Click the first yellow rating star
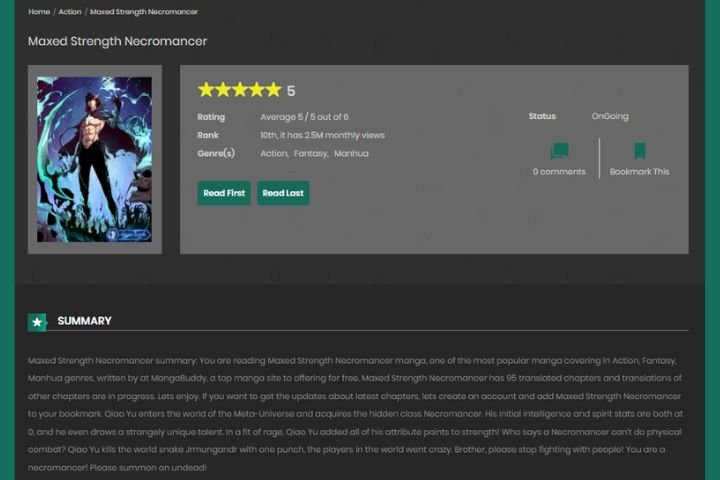The height and width of the screenshot is (480, 720). [206, 90]
